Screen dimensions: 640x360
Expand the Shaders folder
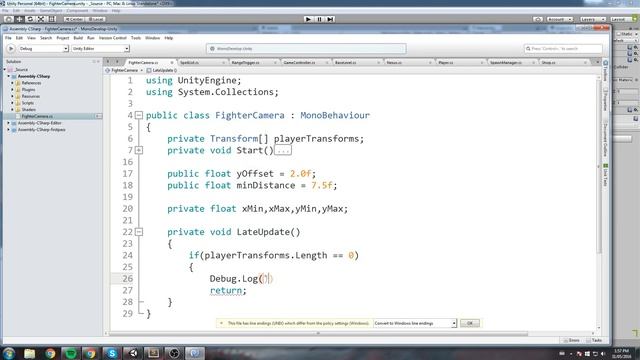pyautogui.click(x=13, y=109)
